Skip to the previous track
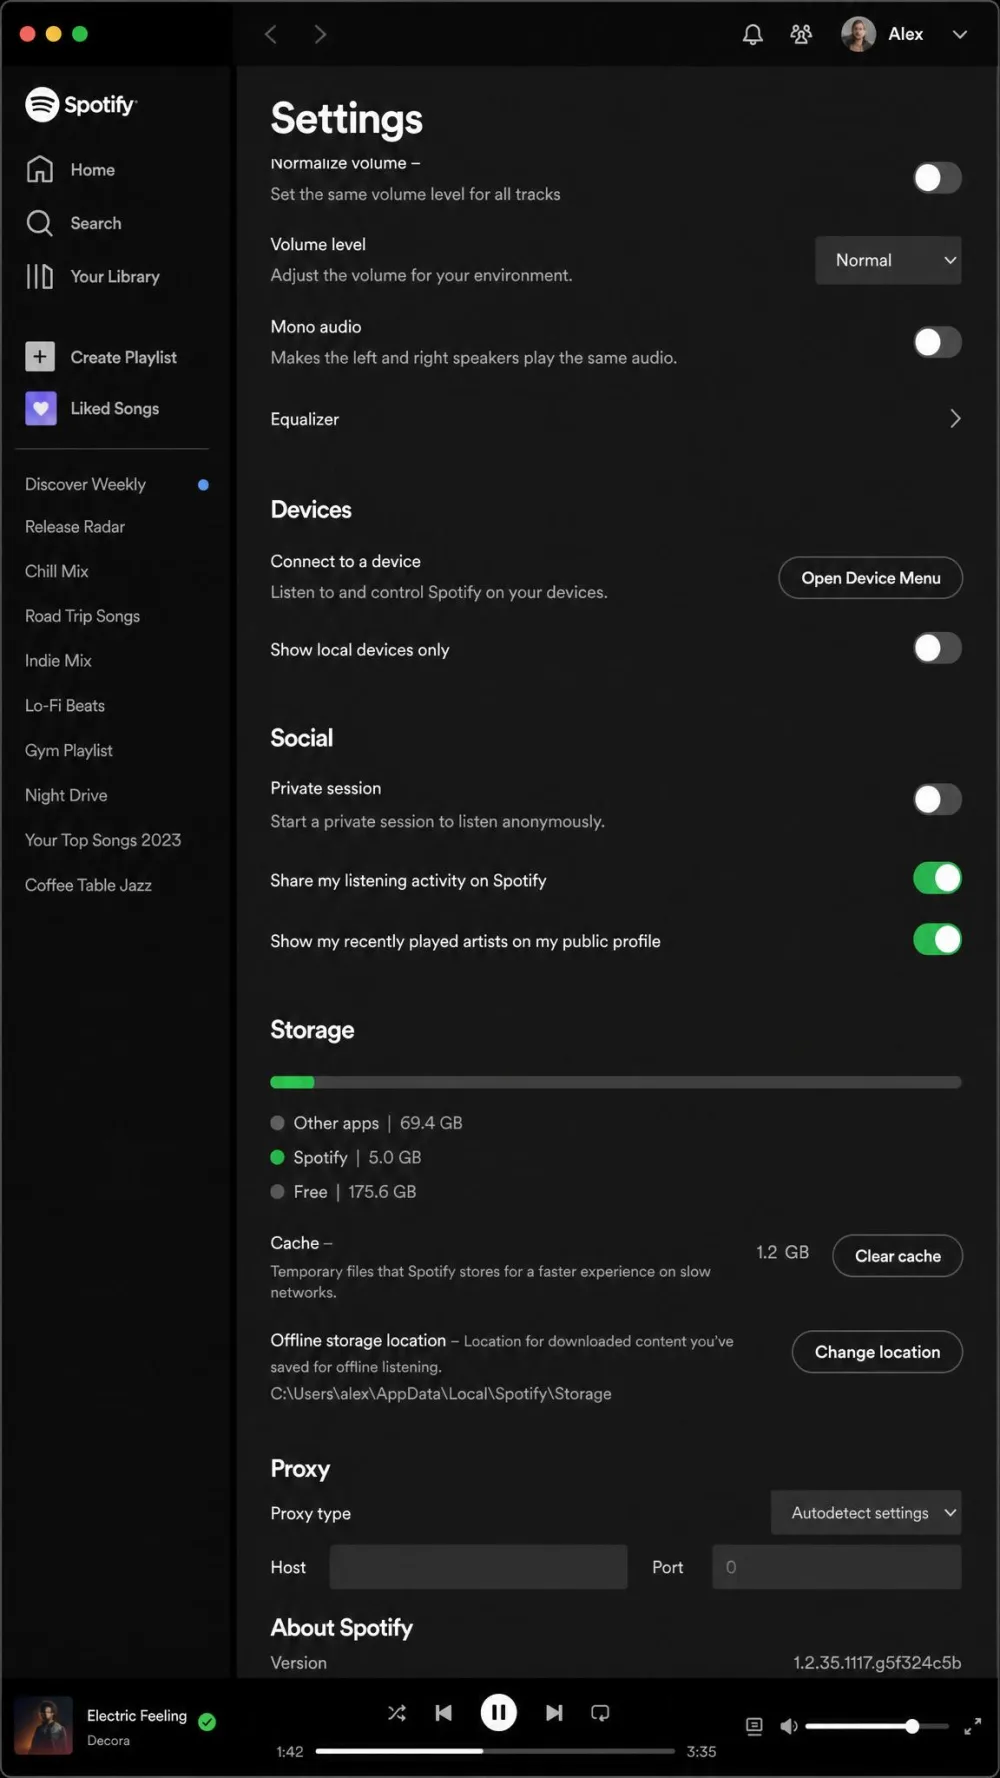1000x1778 pixels. click(x=444, y=1713)
